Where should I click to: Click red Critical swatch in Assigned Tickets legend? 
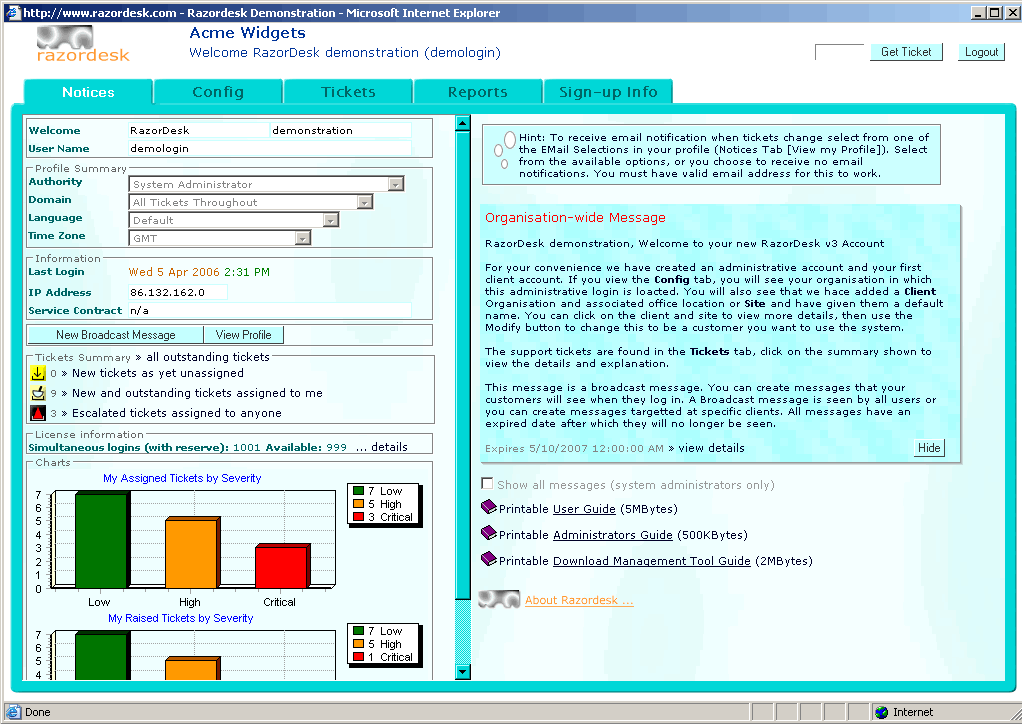pos(358,517)
